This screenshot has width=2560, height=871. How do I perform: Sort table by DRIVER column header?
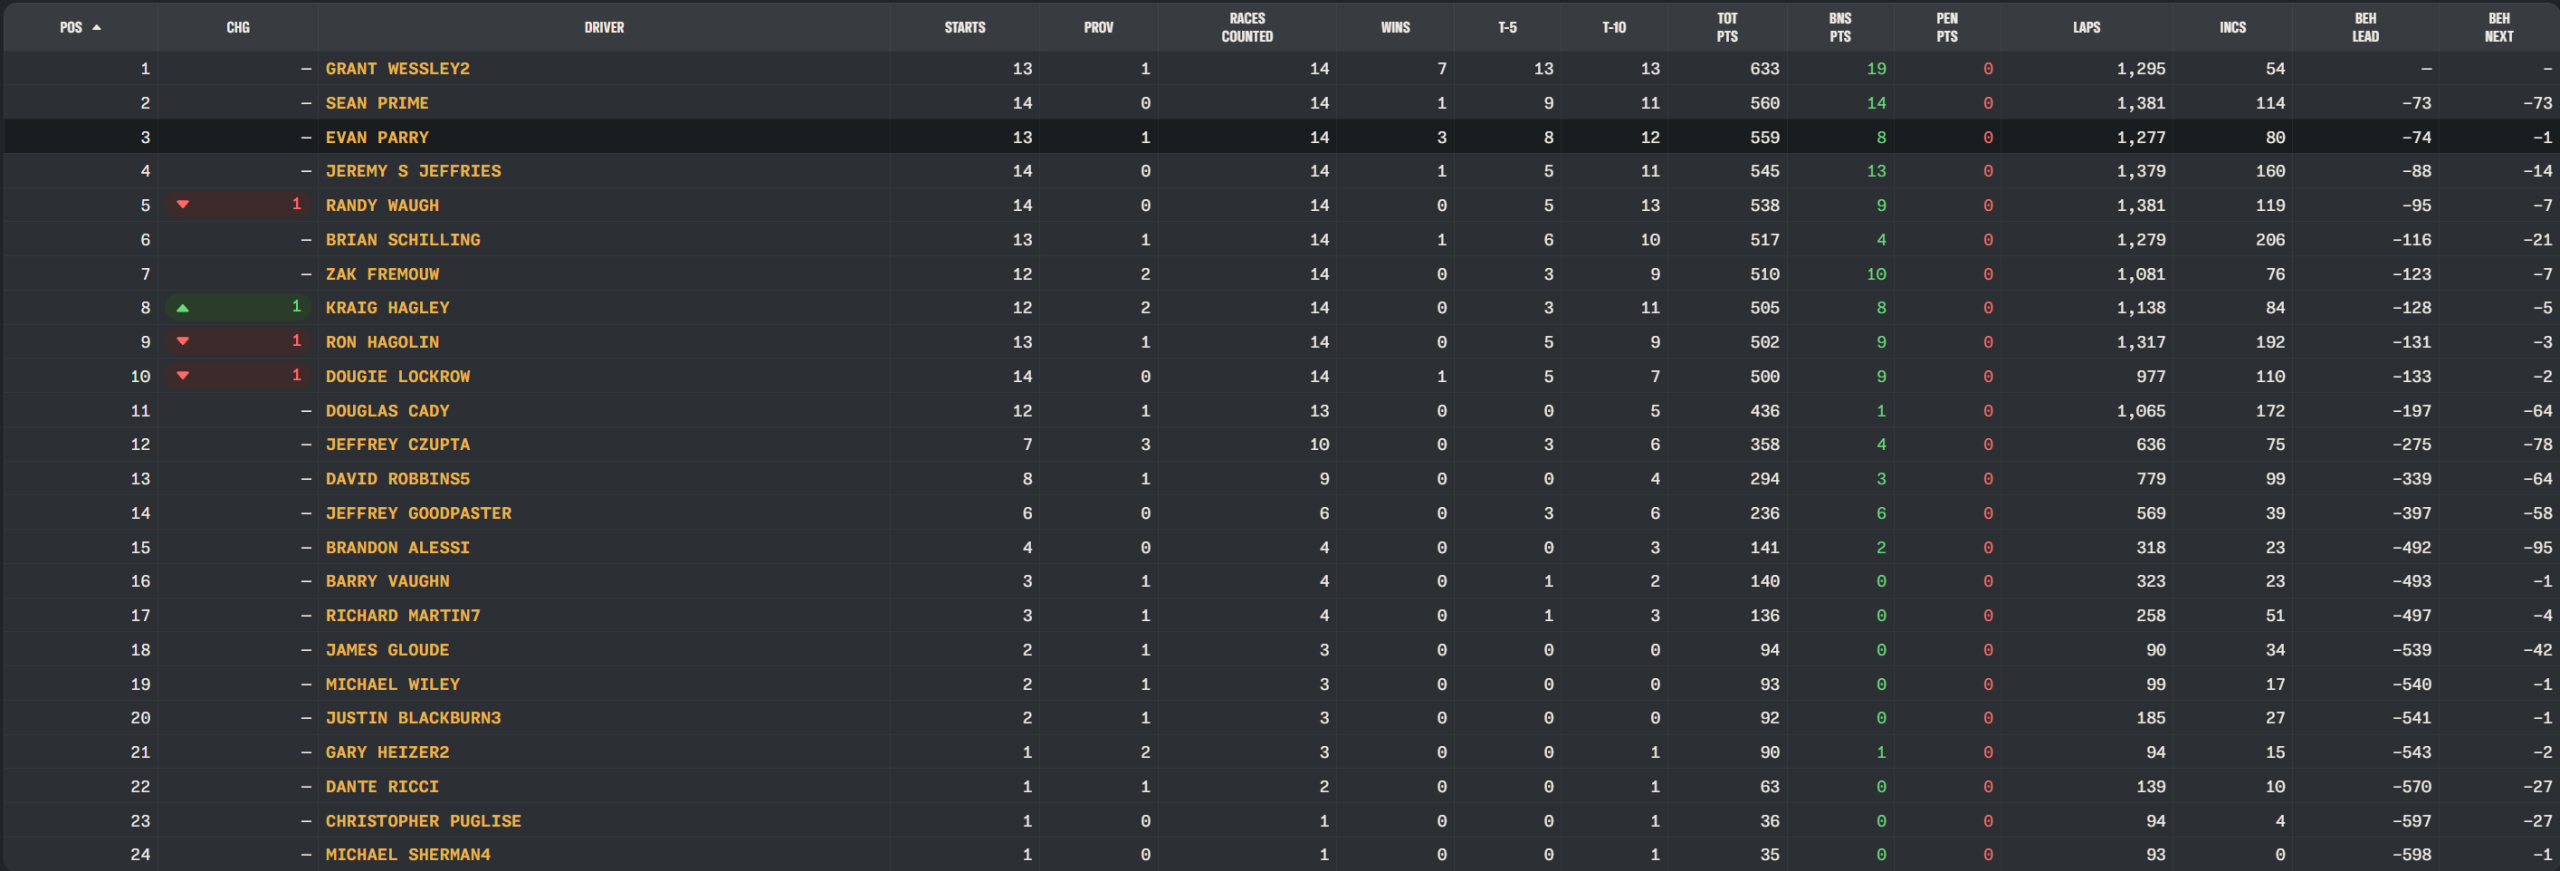(x=604, y=28)
